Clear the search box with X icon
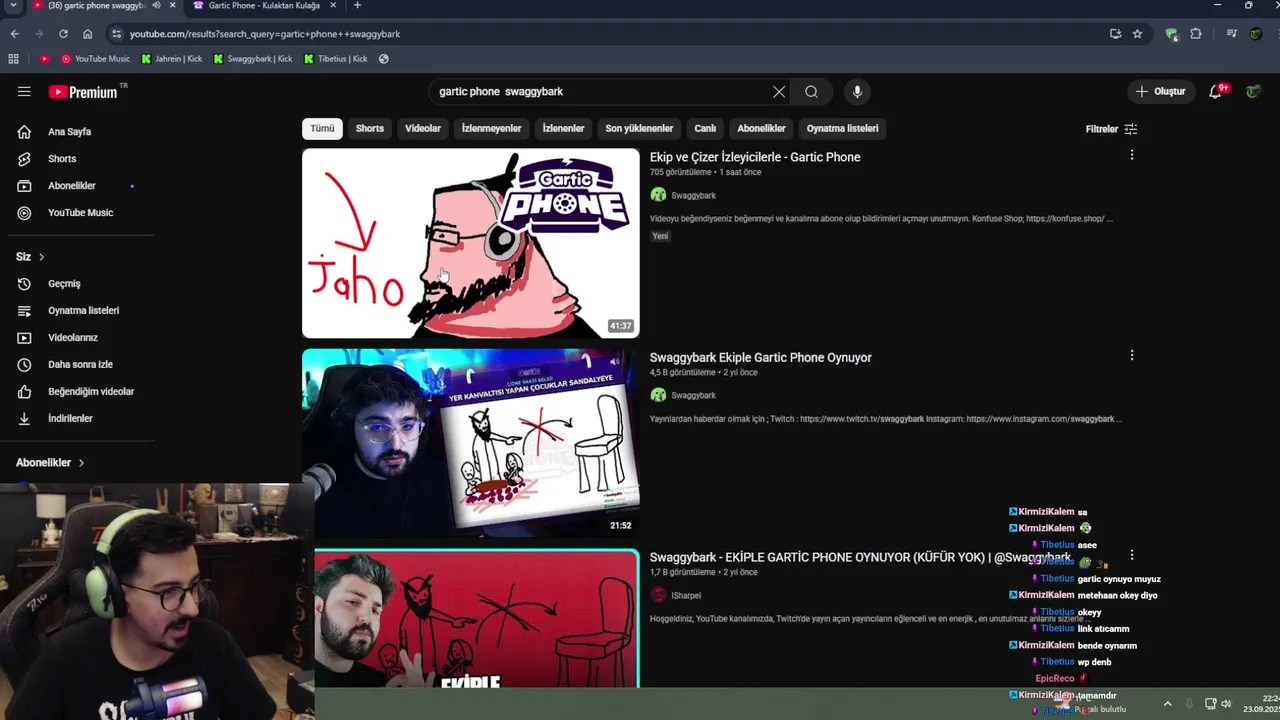Image resolution: width=1280 pixels, height=720 pixels. coord(779,92)
